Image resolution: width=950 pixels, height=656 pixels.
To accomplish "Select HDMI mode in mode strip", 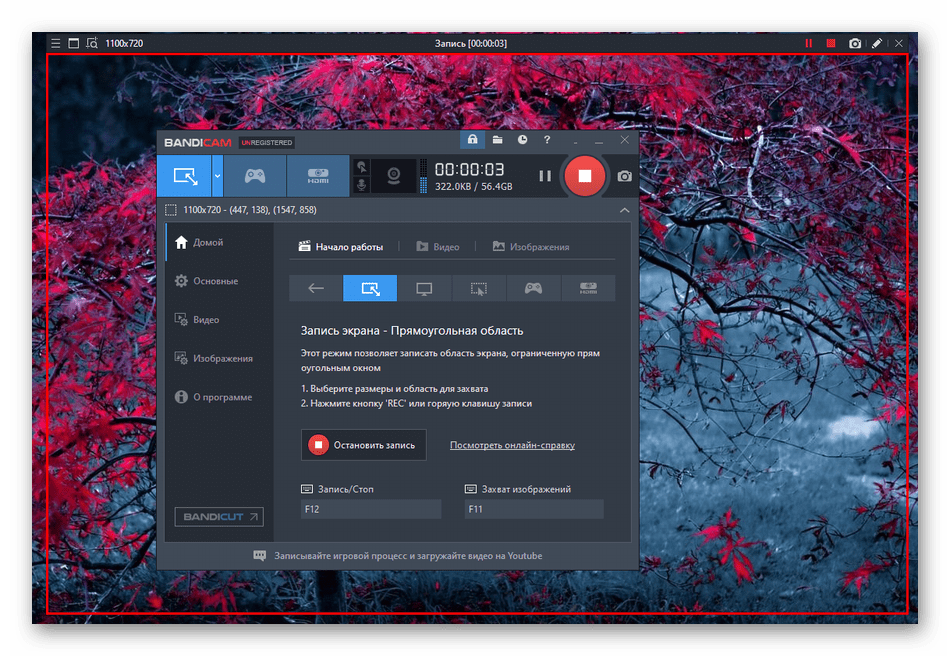I will [588, 288].
